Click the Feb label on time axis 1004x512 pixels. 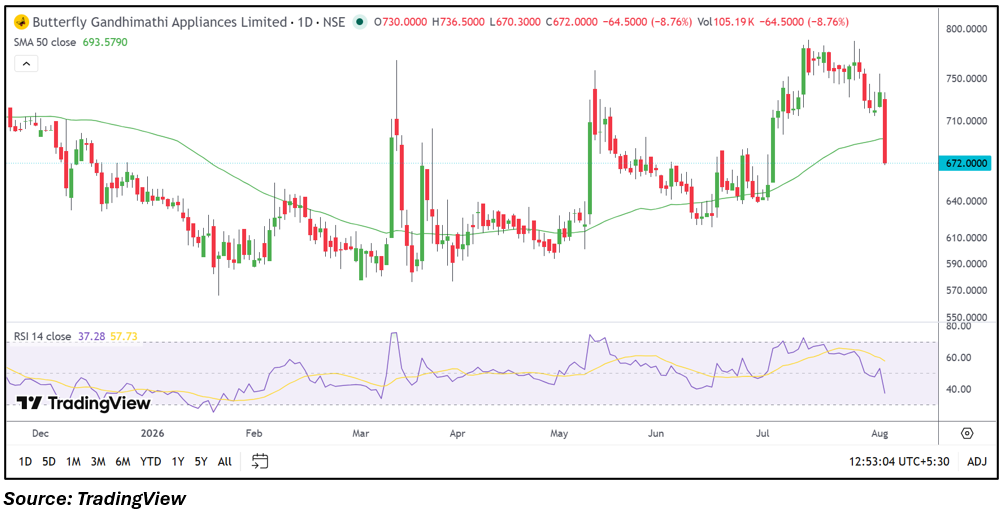click(254, 433)
